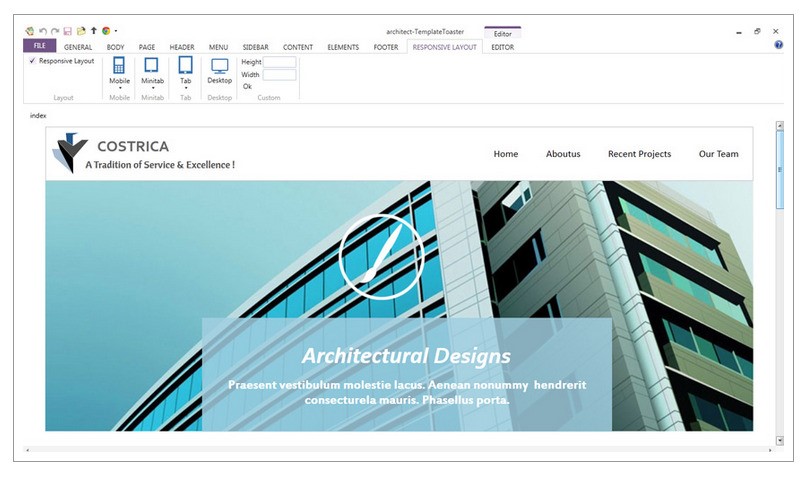Switch to the PAGE ribbon tab
This screenshot has height=477, width=807.
tap(147, 47)
